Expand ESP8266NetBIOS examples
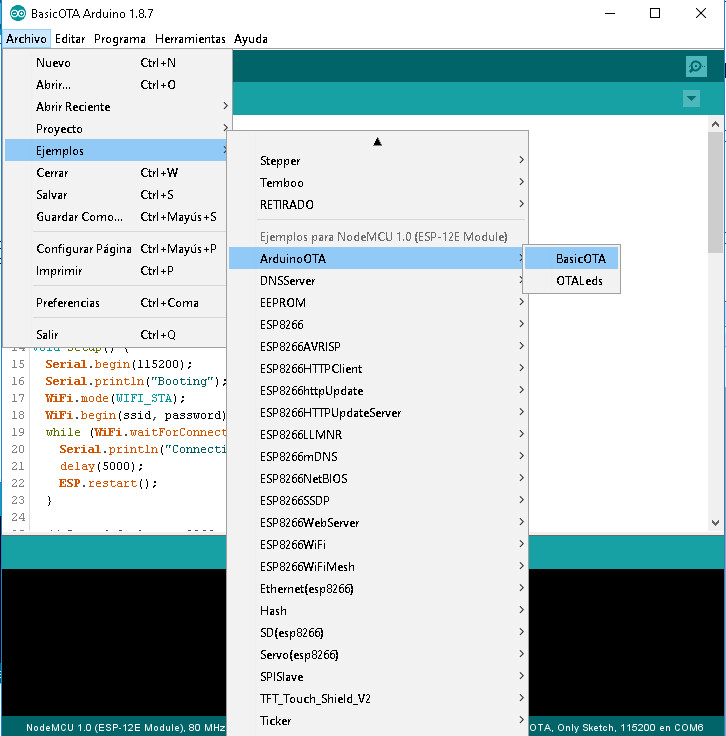The image size is (726, 736). (377, 479)
